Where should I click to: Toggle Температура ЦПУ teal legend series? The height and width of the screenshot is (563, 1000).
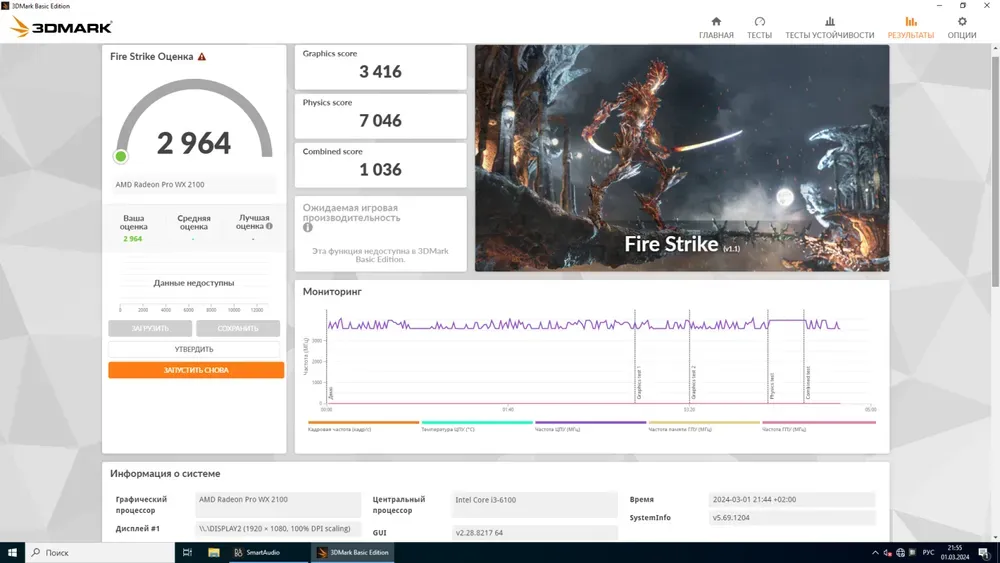pos(476,426)
